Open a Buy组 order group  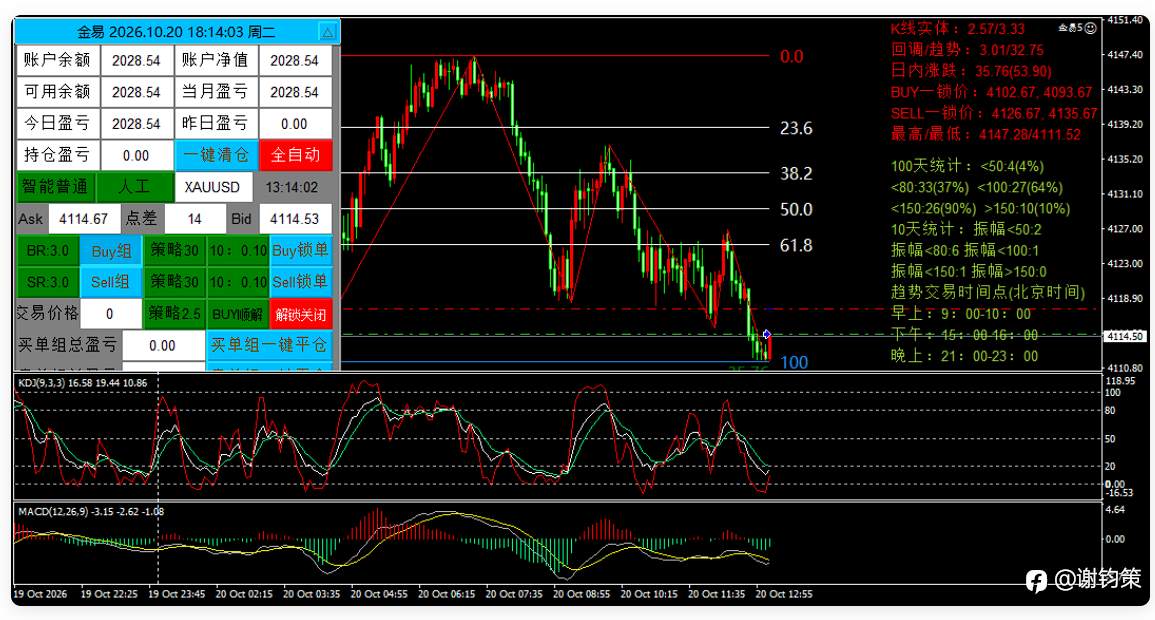(x=111, y=250)
